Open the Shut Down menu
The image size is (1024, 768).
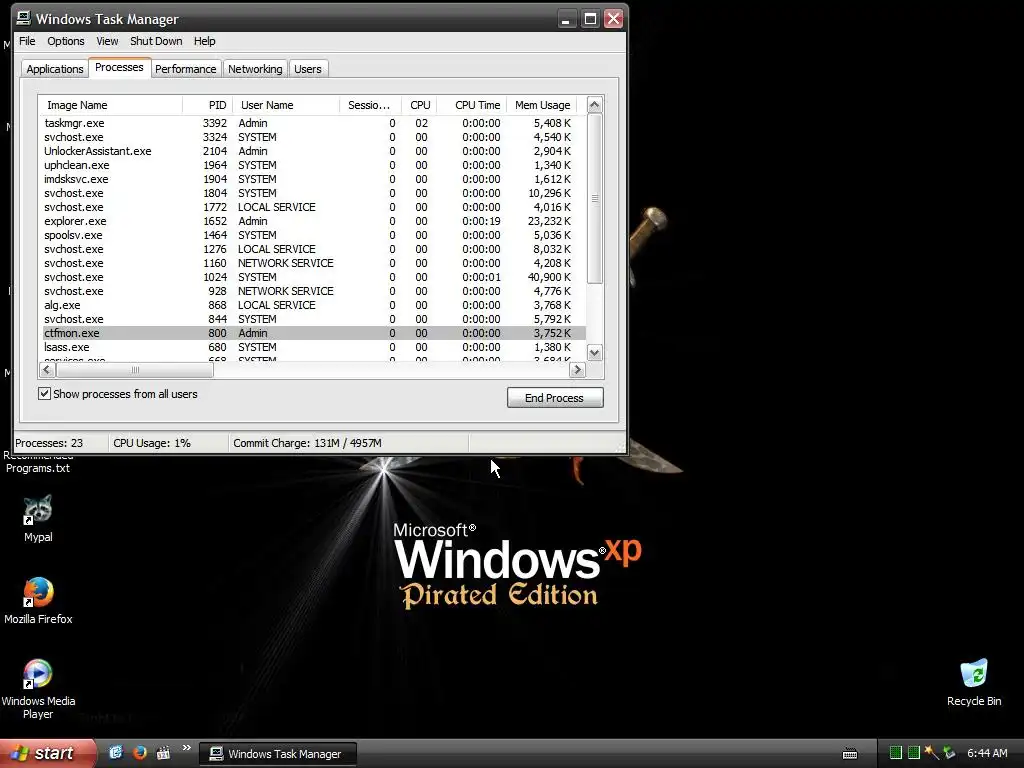pos(156,41)
